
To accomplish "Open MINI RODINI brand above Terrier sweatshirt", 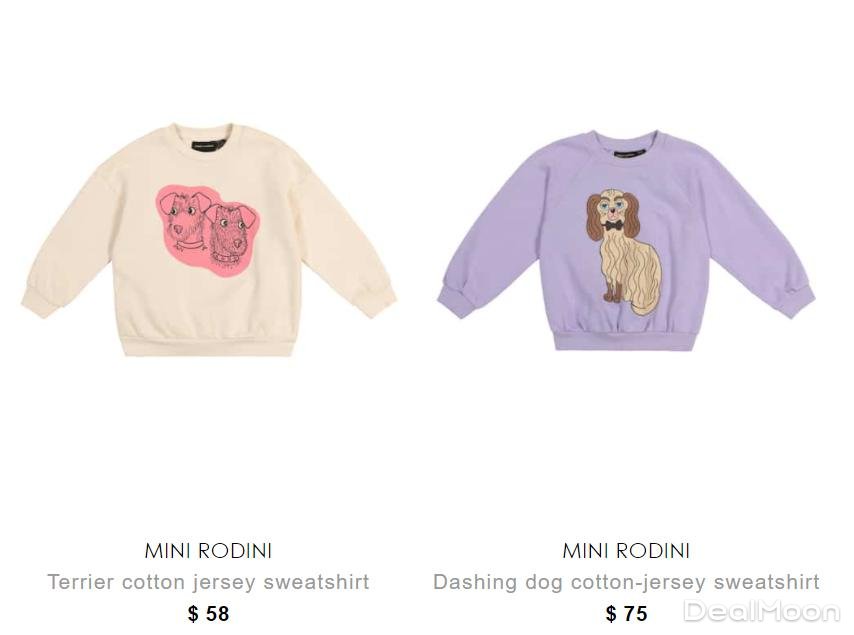I will pos(208,551).
